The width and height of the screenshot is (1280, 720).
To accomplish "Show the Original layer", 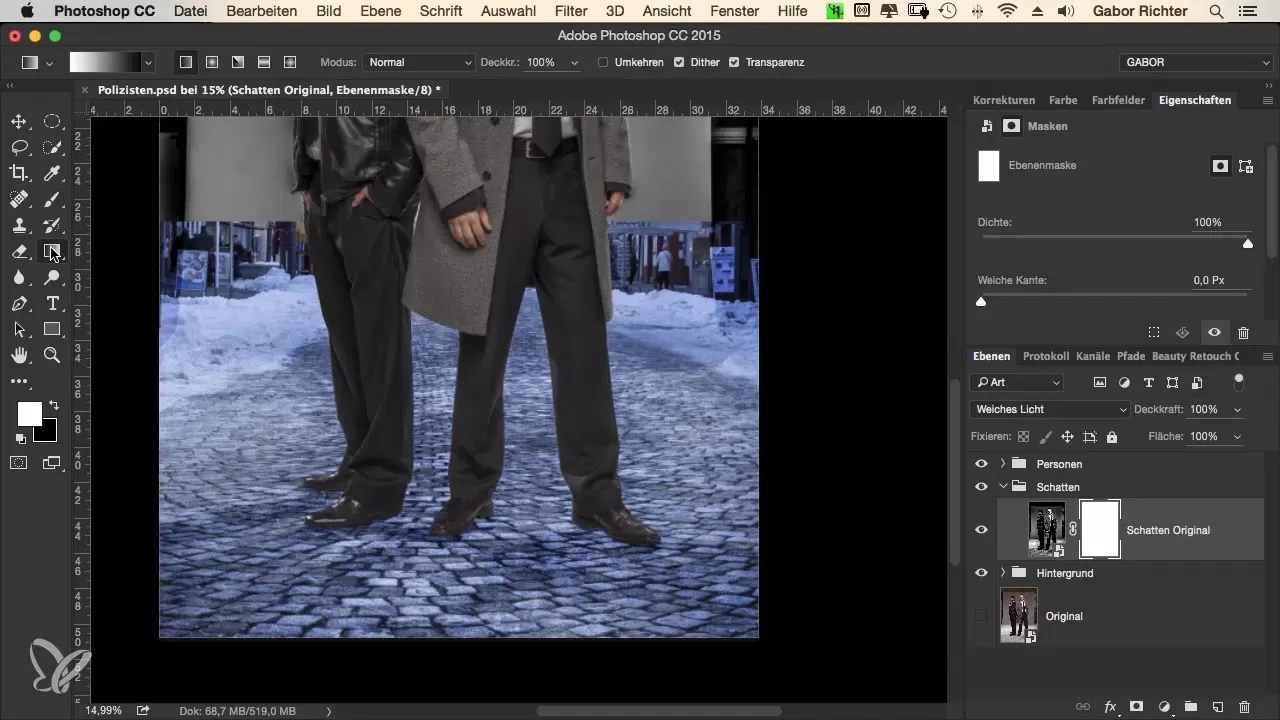I will (x=981, y=616).
